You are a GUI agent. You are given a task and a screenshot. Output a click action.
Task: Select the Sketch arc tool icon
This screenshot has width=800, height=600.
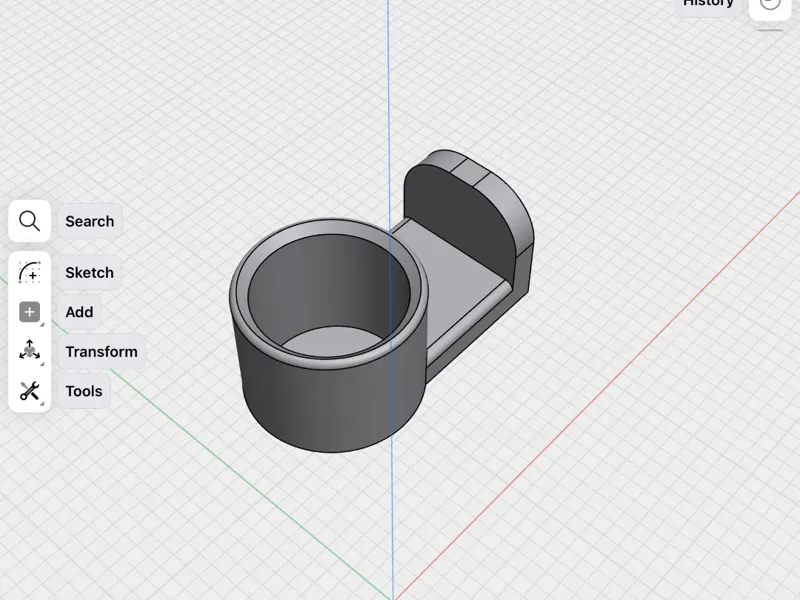point(29,272)
